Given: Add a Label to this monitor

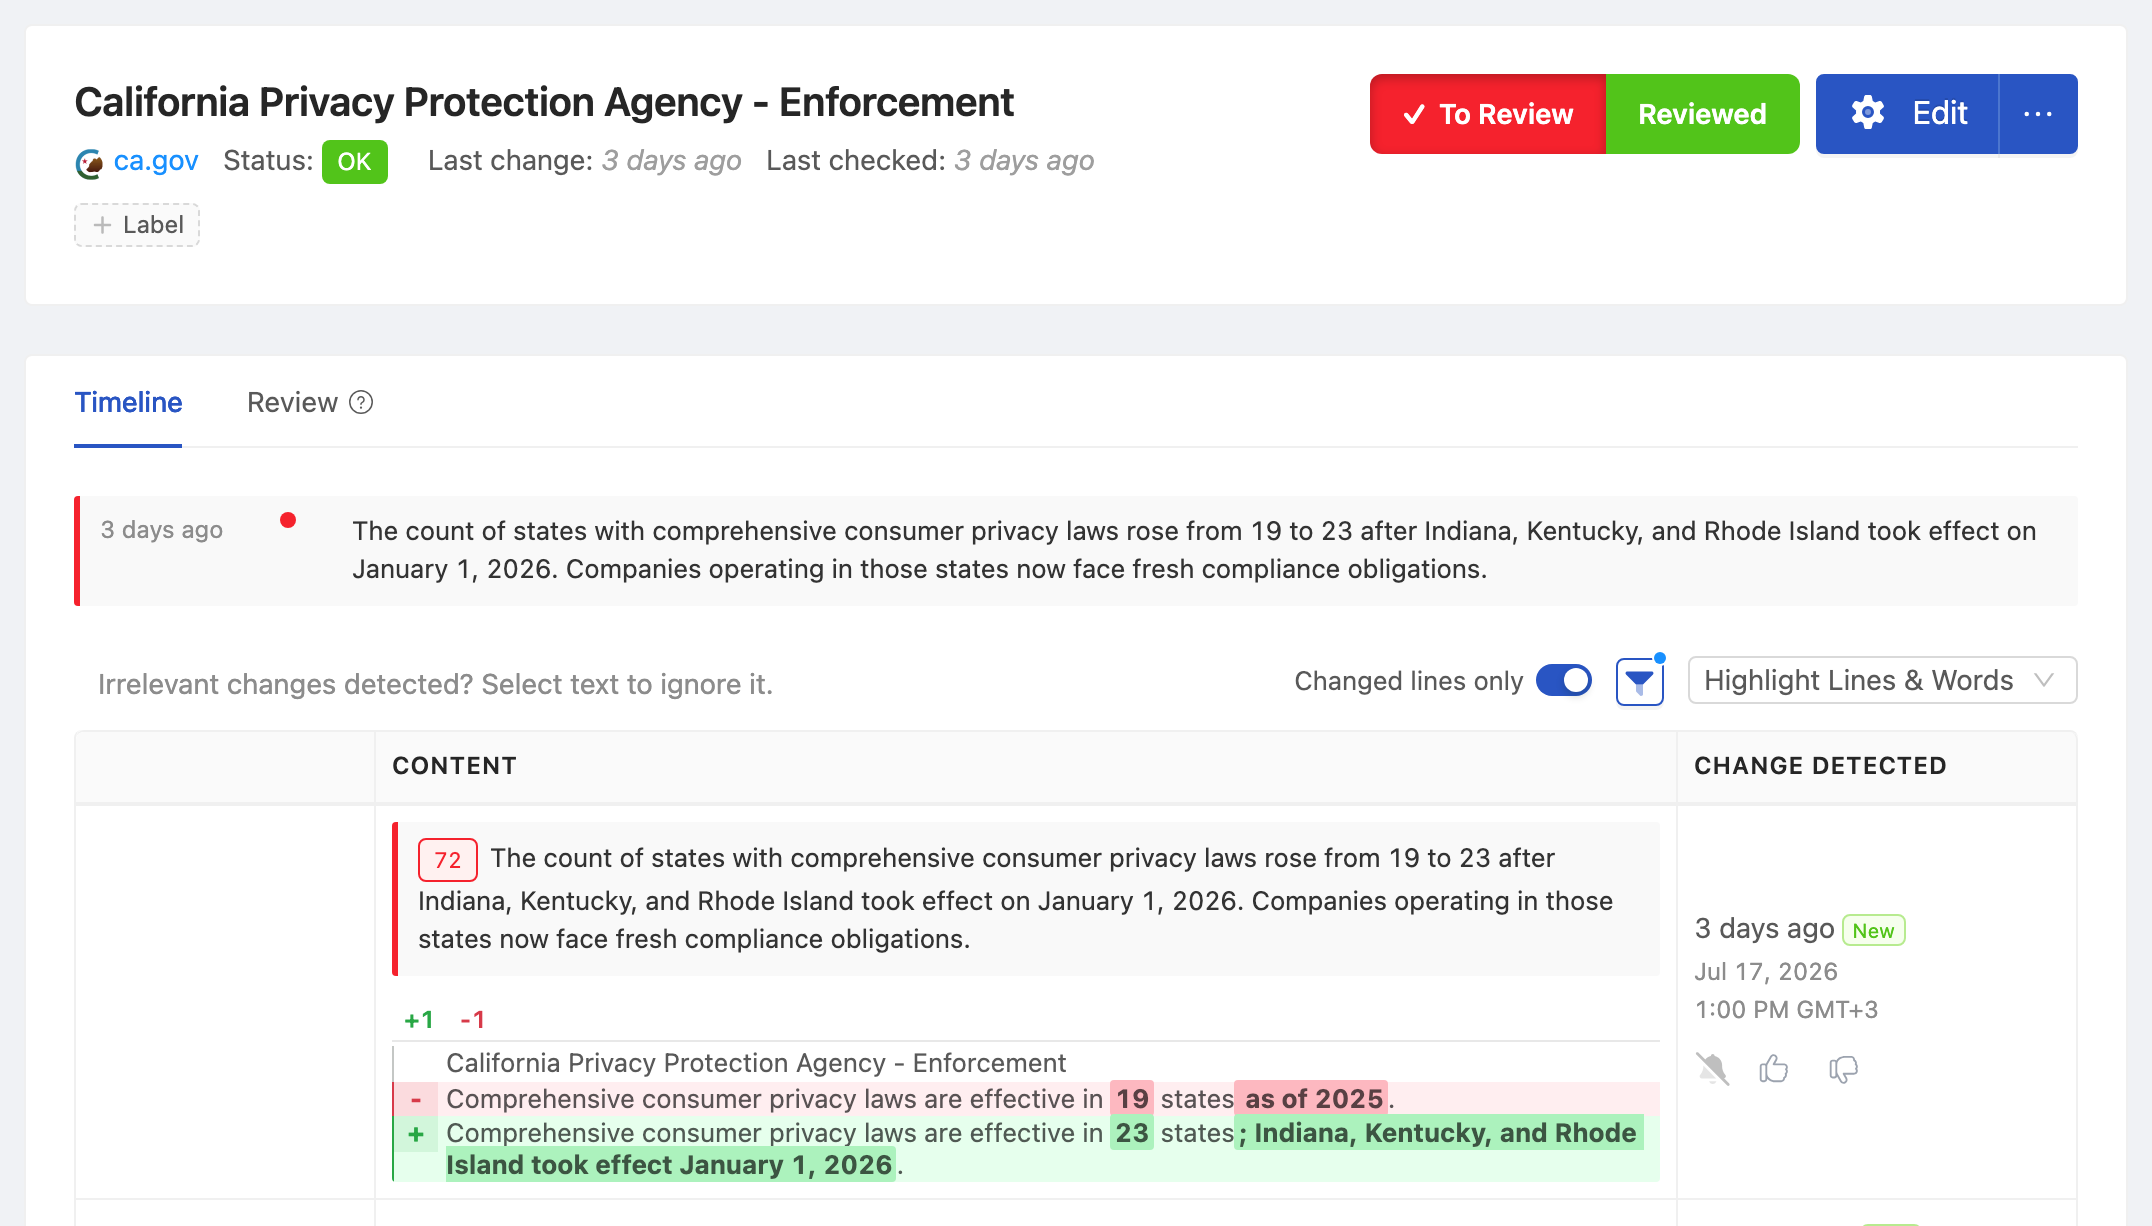Looking at the screenshot, I should pos(137,225).
